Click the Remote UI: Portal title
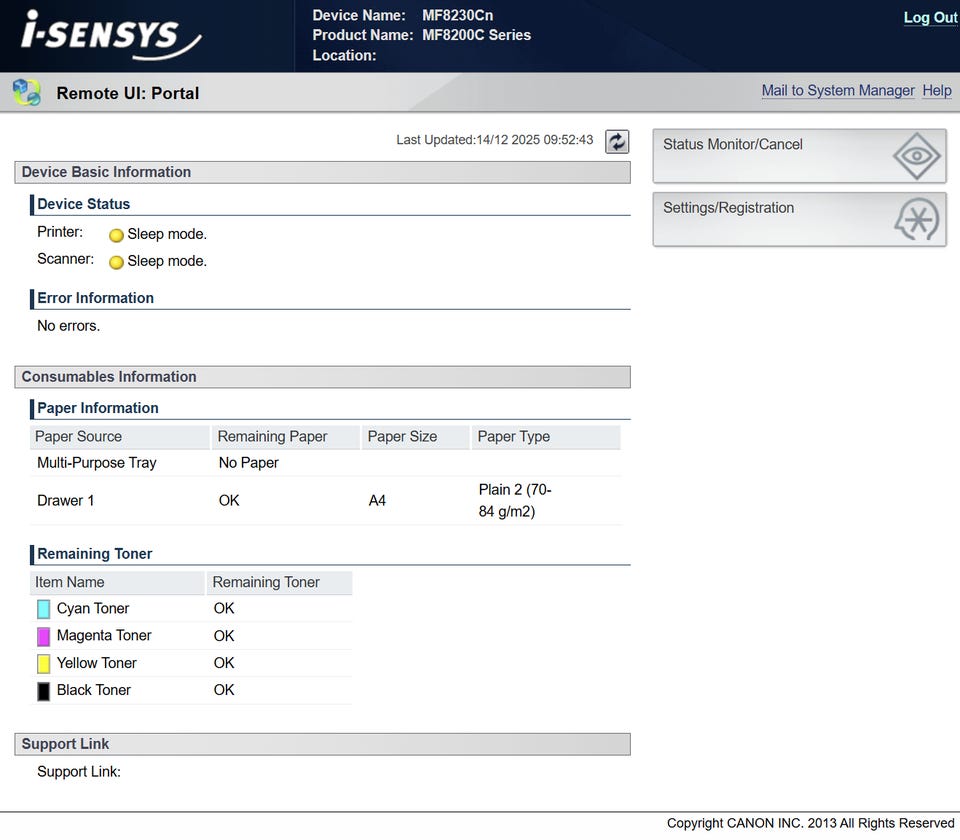The width and height of the screenshot is (960, 840). [128, 94]
